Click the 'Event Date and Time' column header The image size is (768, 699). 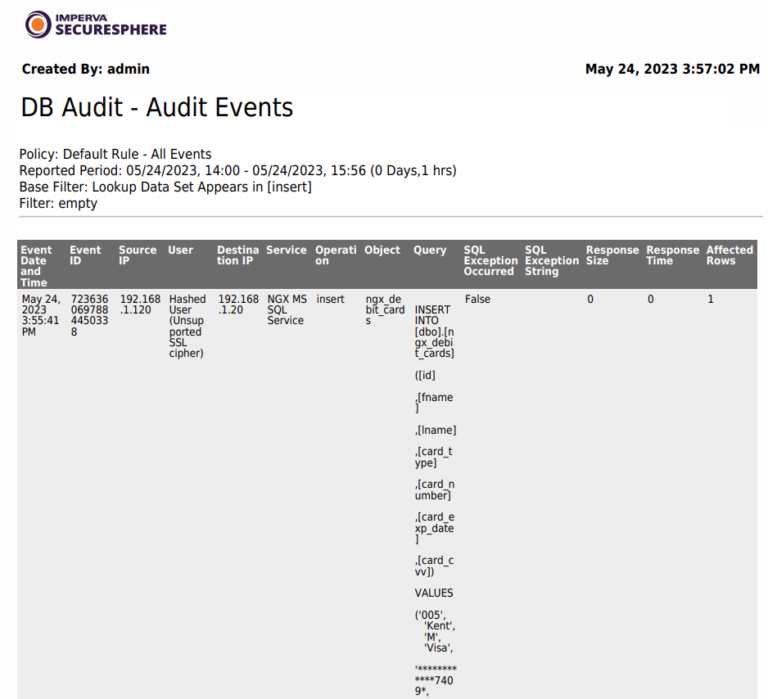[37, 266]
